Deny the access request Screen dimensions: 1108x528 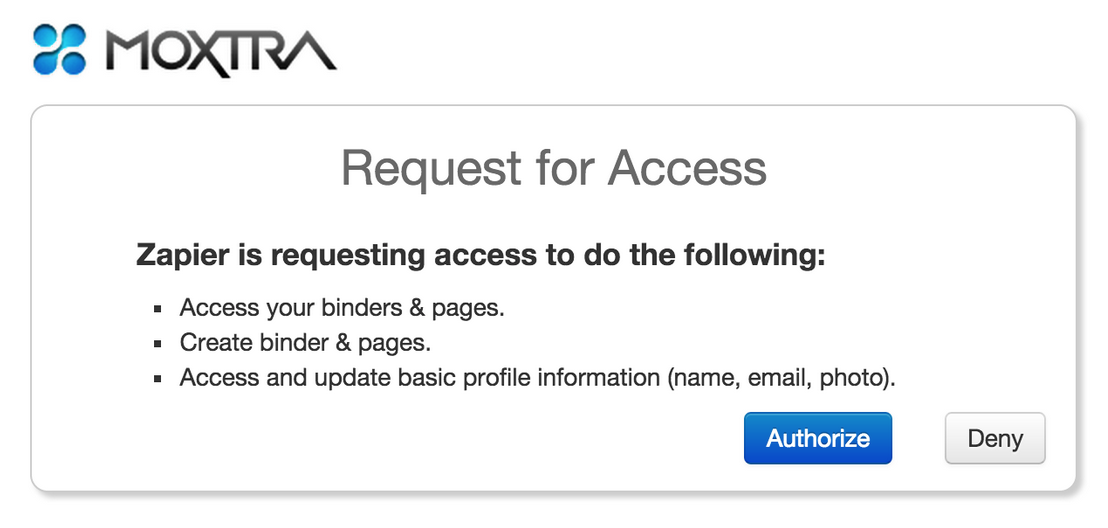click(x=995, y=438)
